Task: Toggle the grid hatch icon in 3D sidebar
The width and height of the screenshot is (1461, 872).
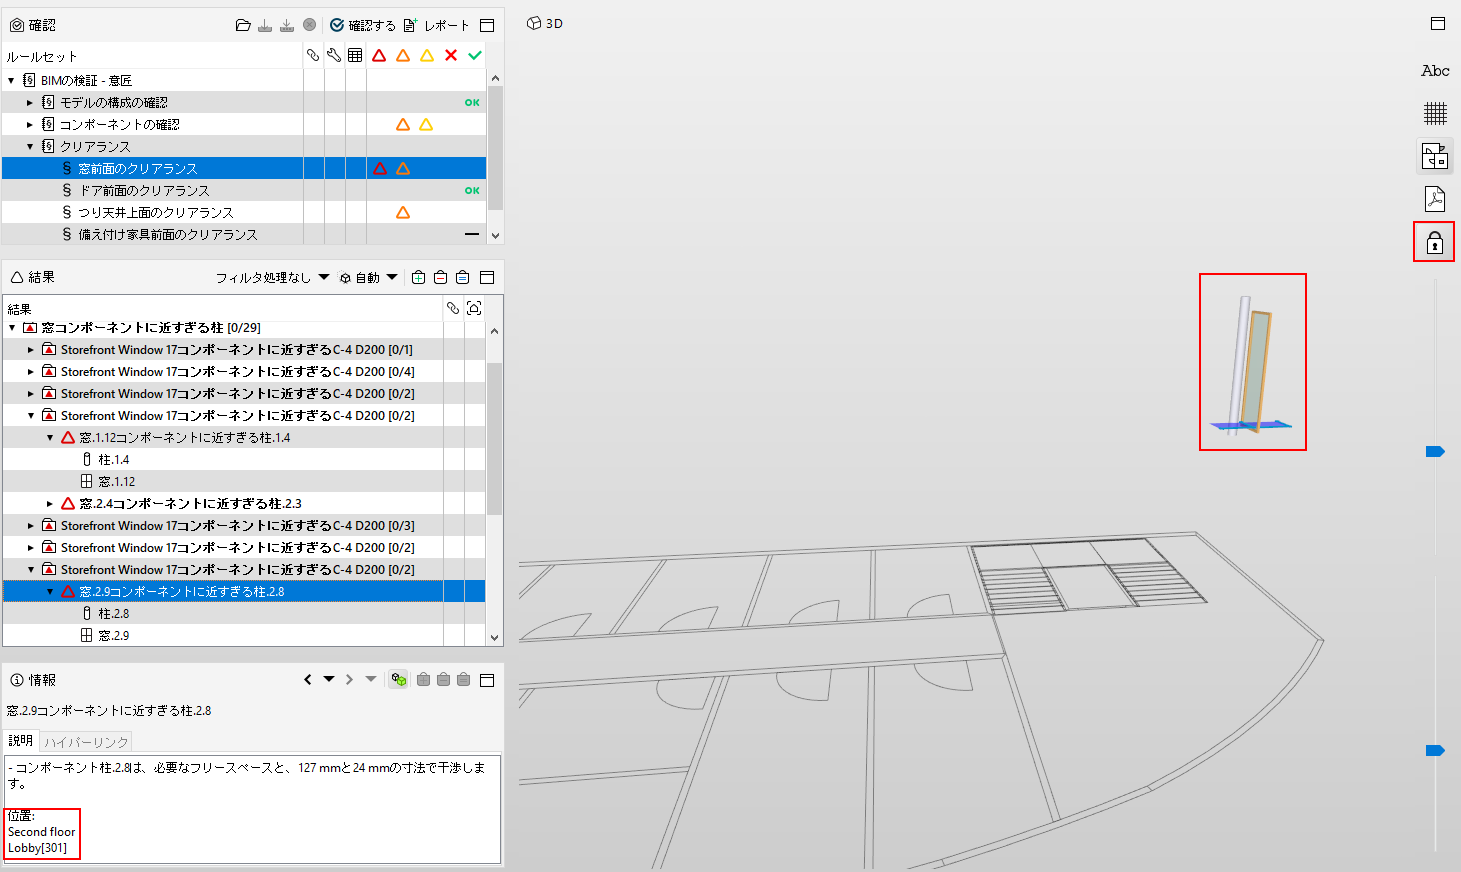Action: click(1435, 113)
